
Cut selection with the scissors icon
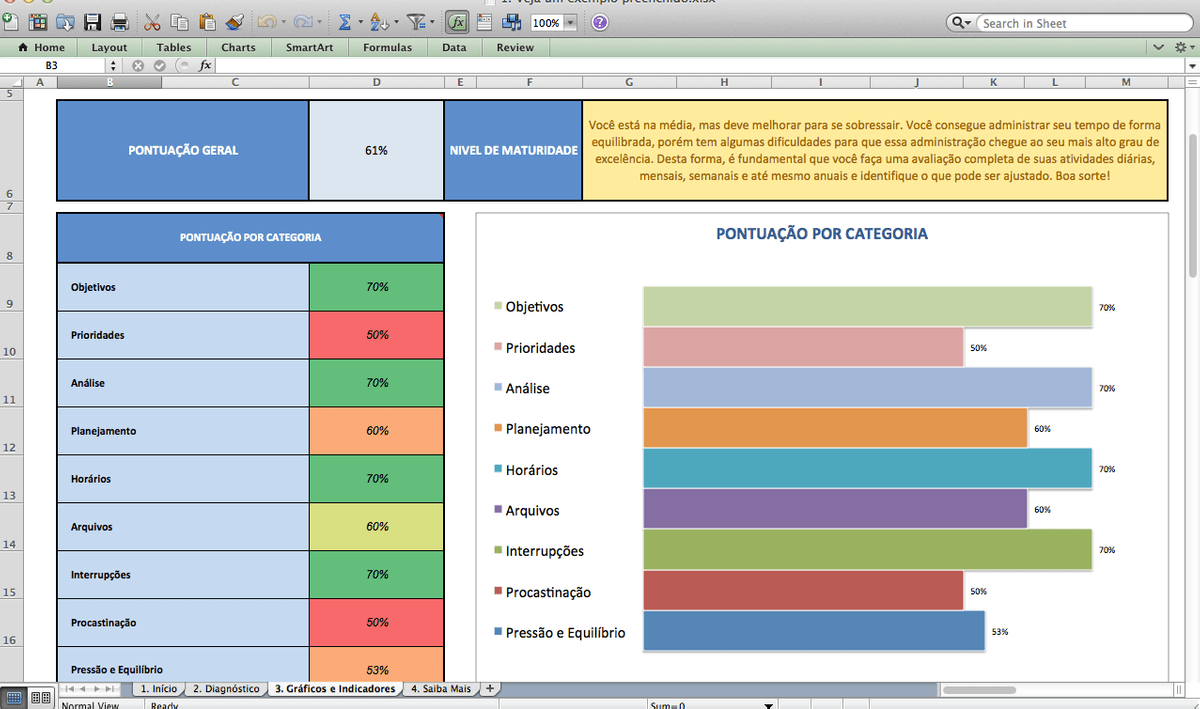pos(153,21)
